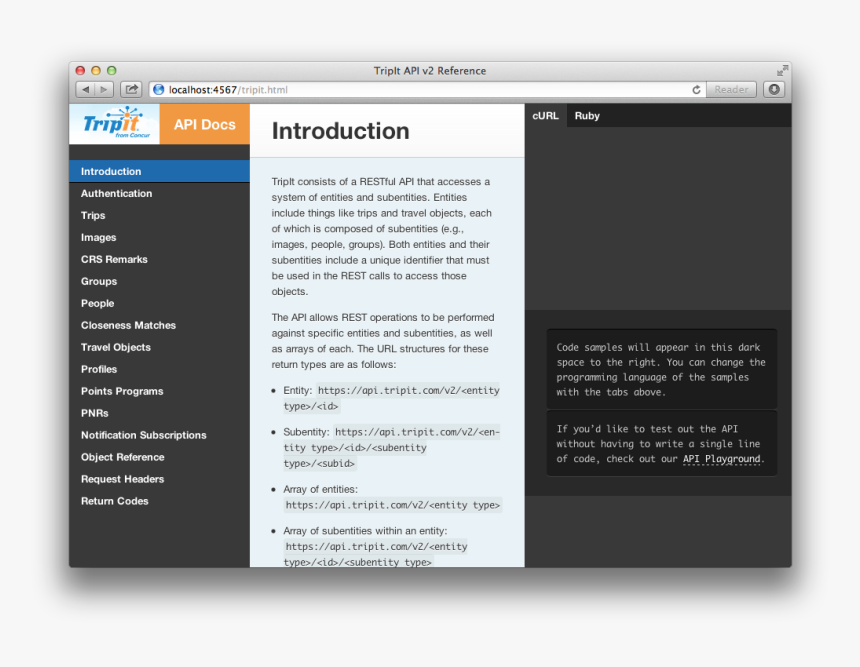Image resolution: width=860 pixels, height=667 pixels.
Task: Click the window title TripIt API v2 Reference
Action: click(429, 71)
